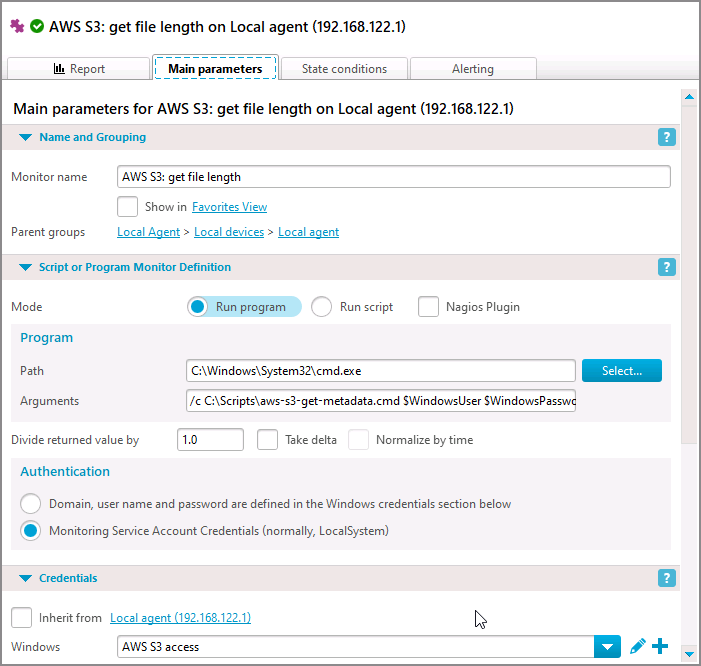Open the Alerting tab
Screen dimensions: 701x666
click(473, 68)
